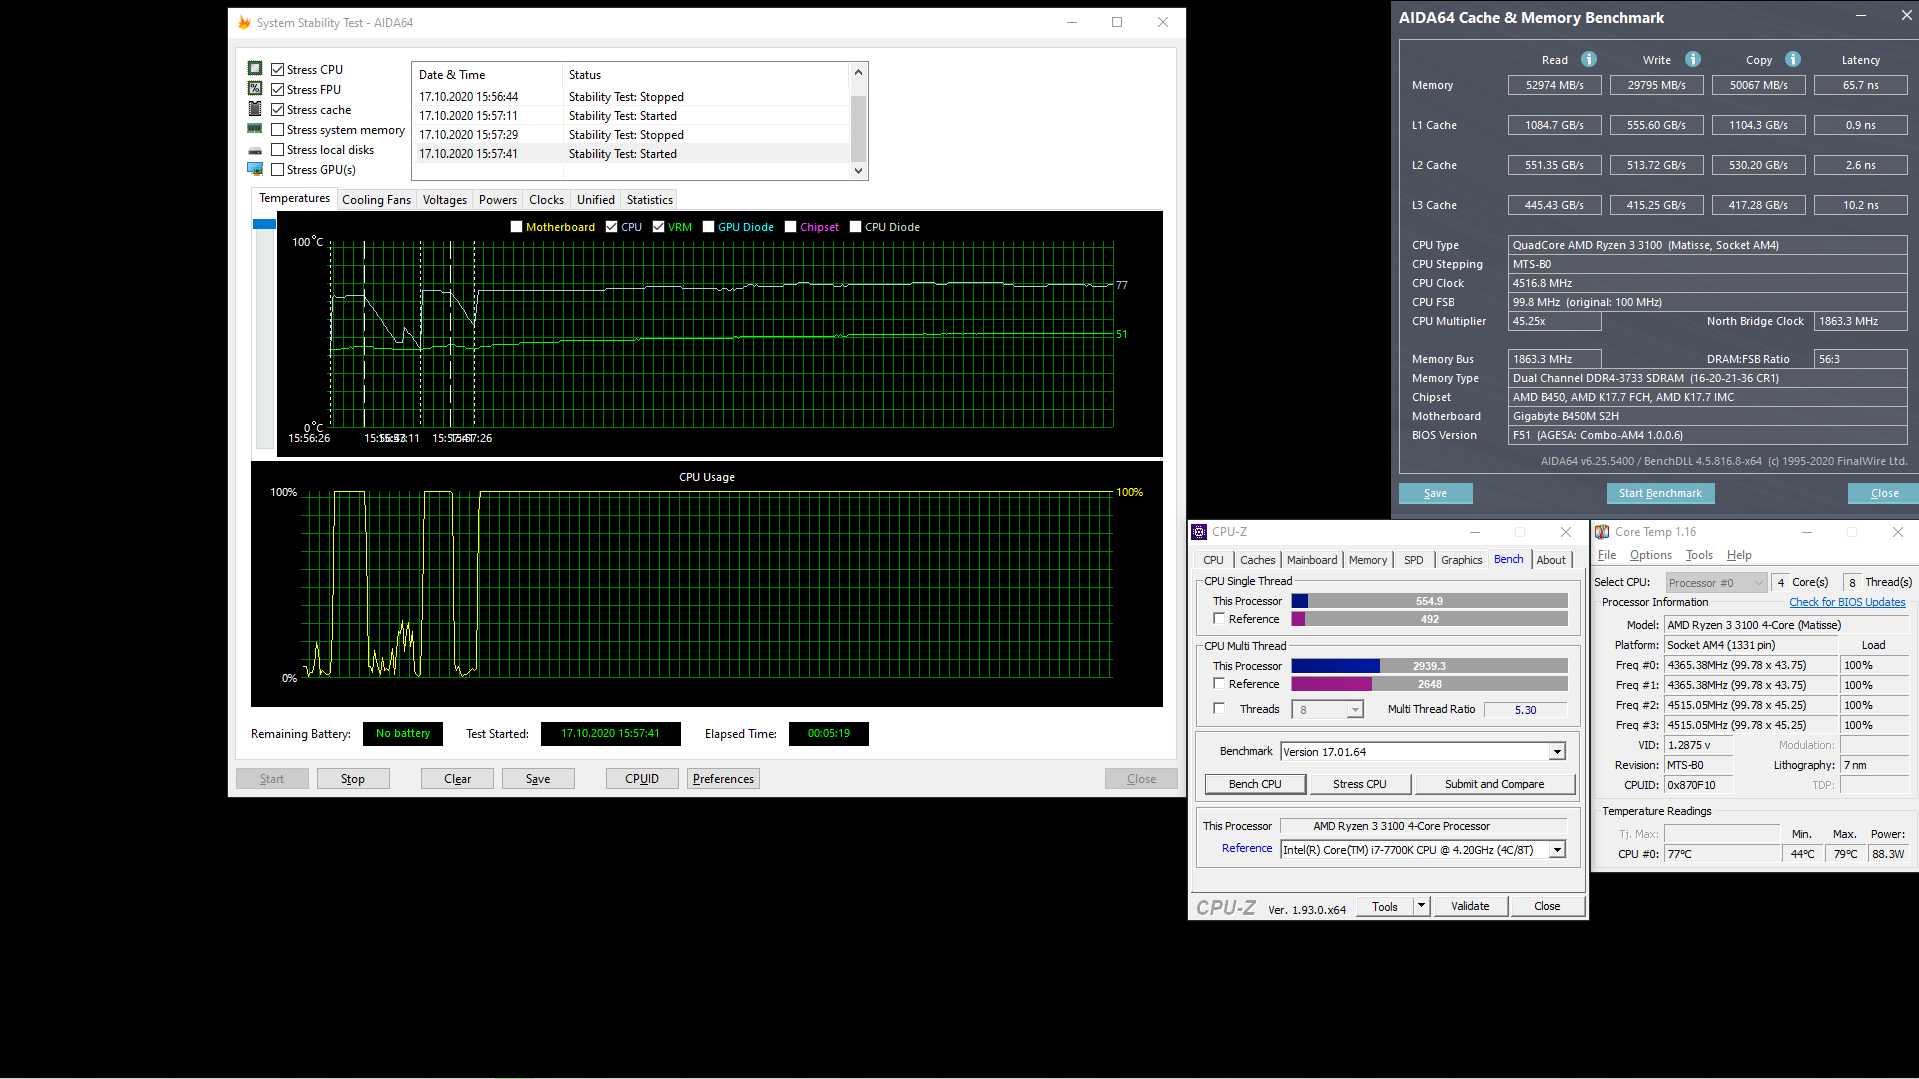Click the log list scroll-up arrow

pos(858,72)
